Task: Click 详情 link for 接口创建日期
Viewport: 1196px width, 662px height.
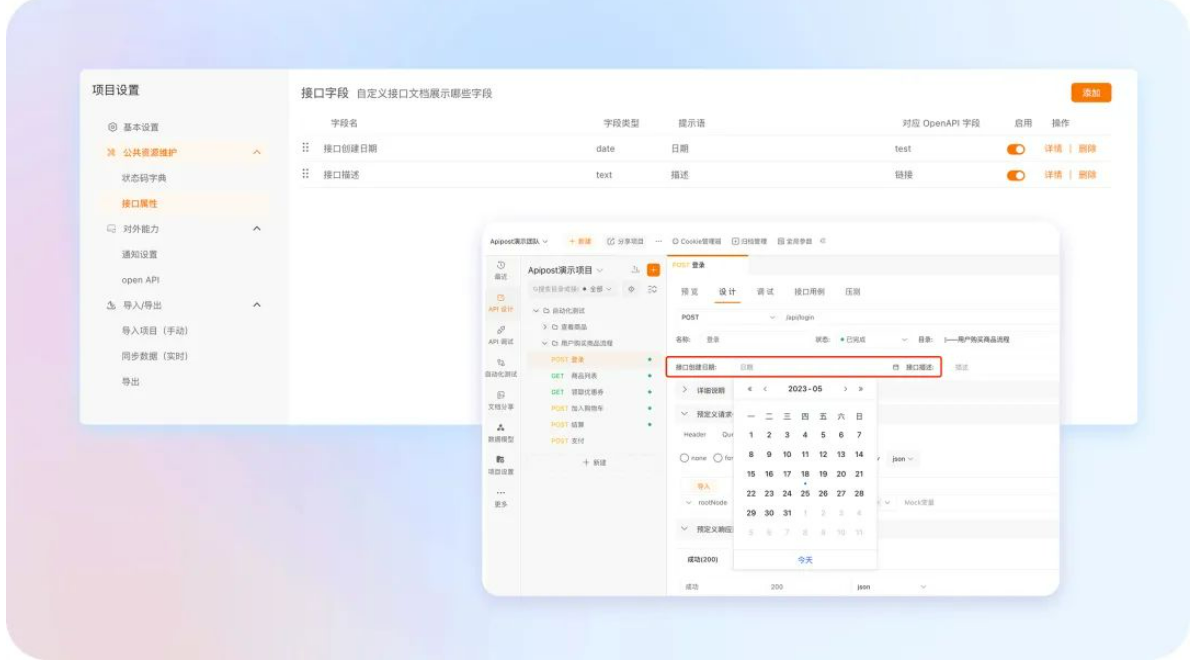Action: pos(1053,149)
